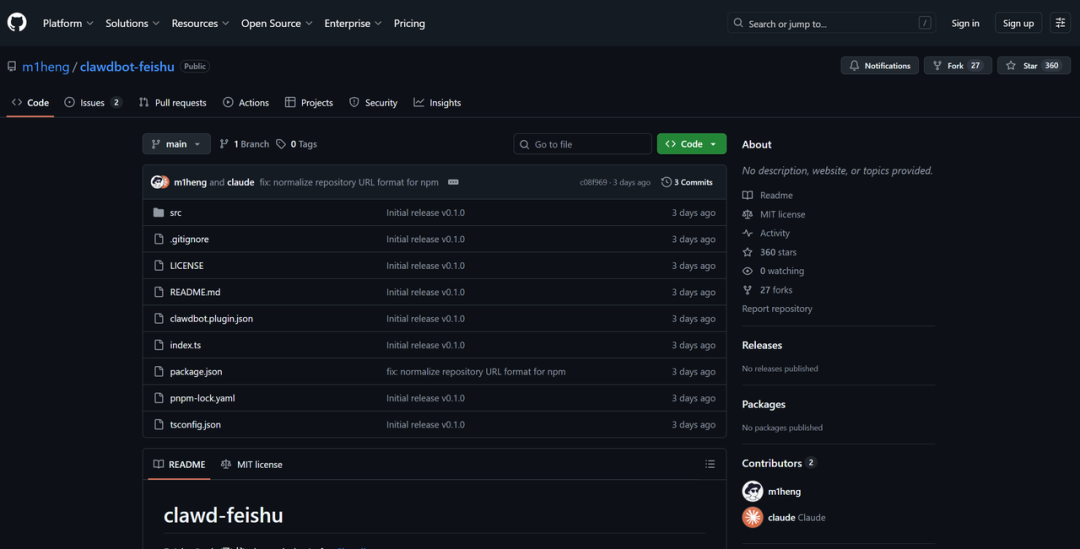
Task: Open m1heng contributor avatar
Action: pos(752,491)
